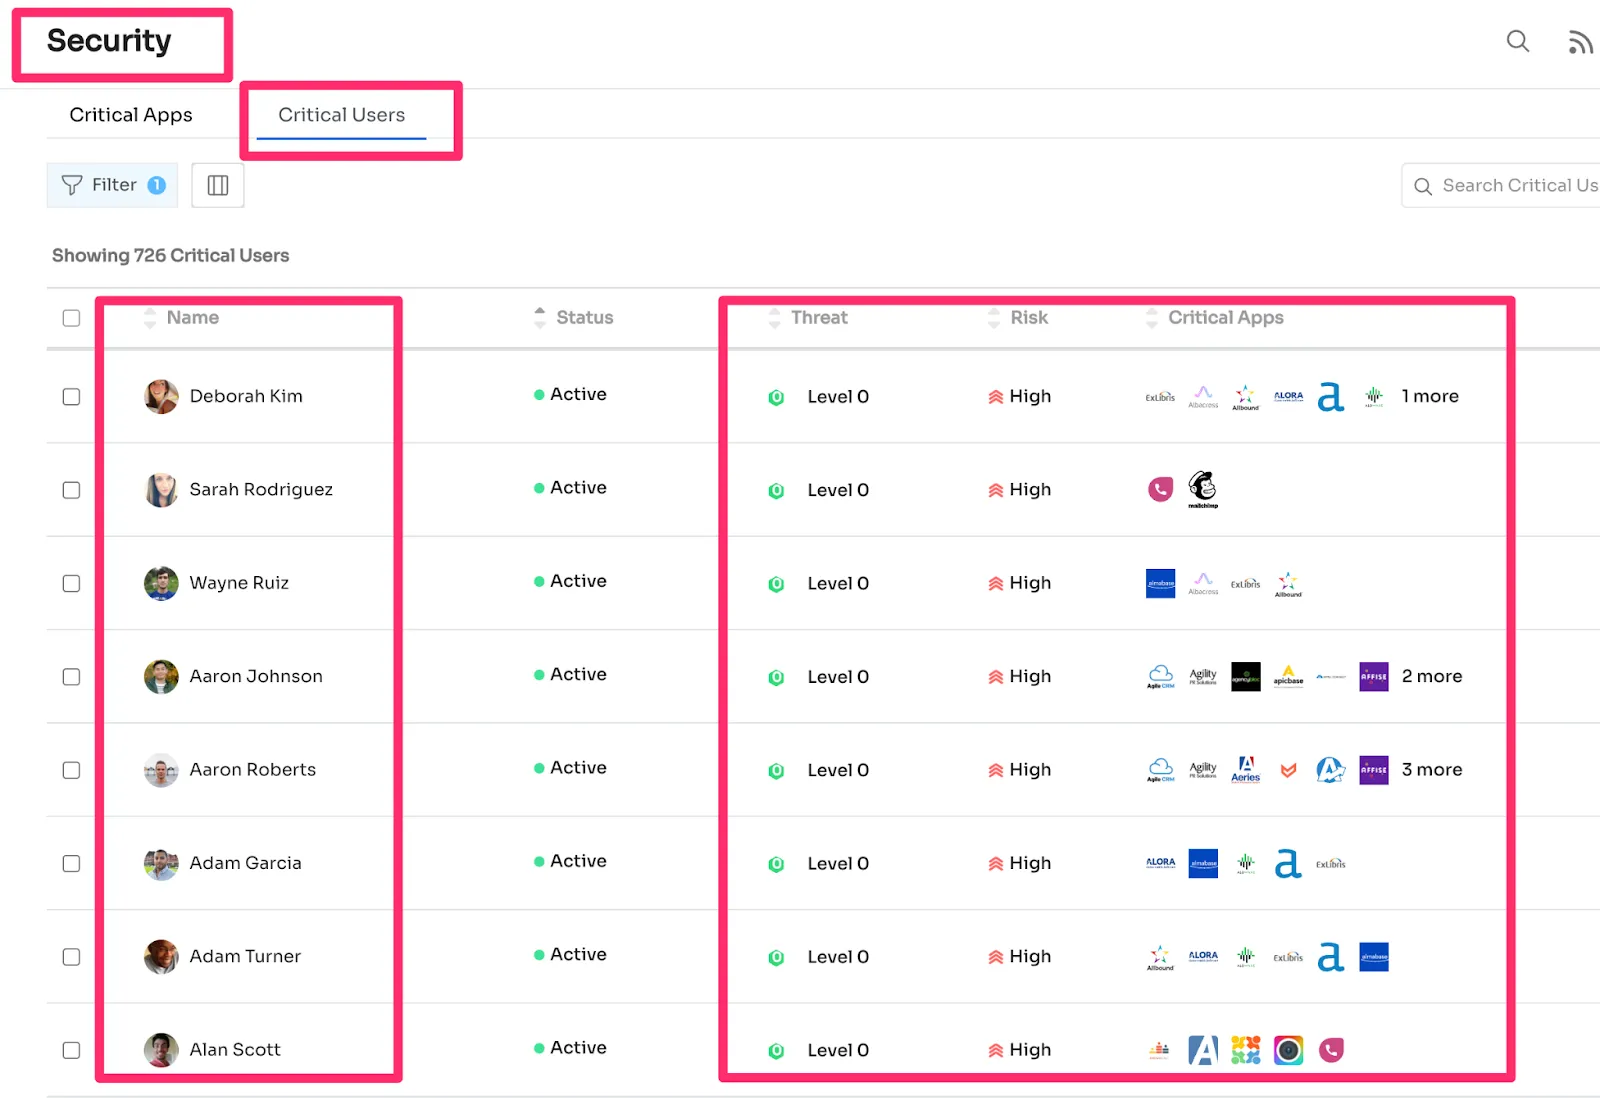The width and height of the screenshot is (1600, 1098).
Task: Open Aaron Johnson's name link
Action: pyautogui.click(x=256, y=676)
